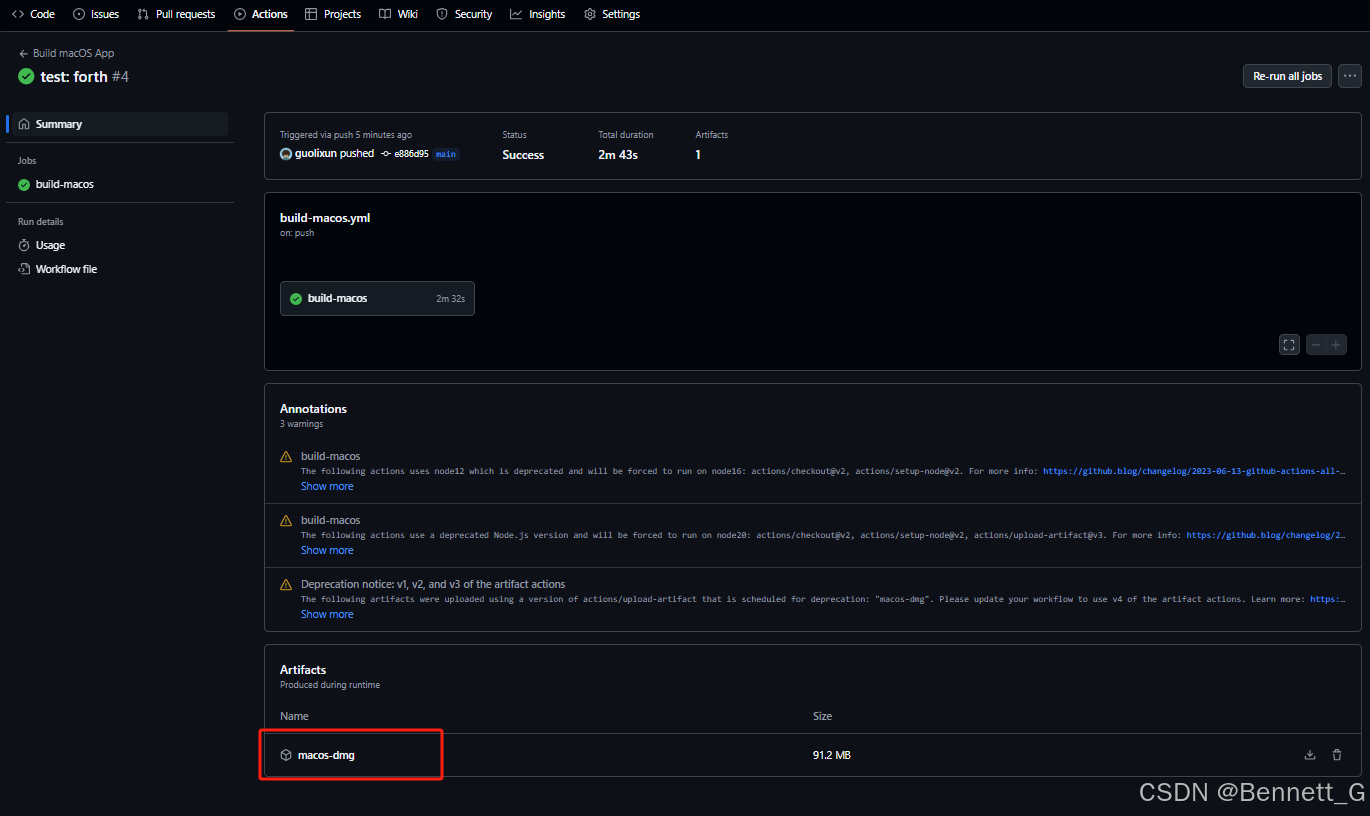
Task: Click build-macos title of node20 annotation
Action: (x=330, y=520)
